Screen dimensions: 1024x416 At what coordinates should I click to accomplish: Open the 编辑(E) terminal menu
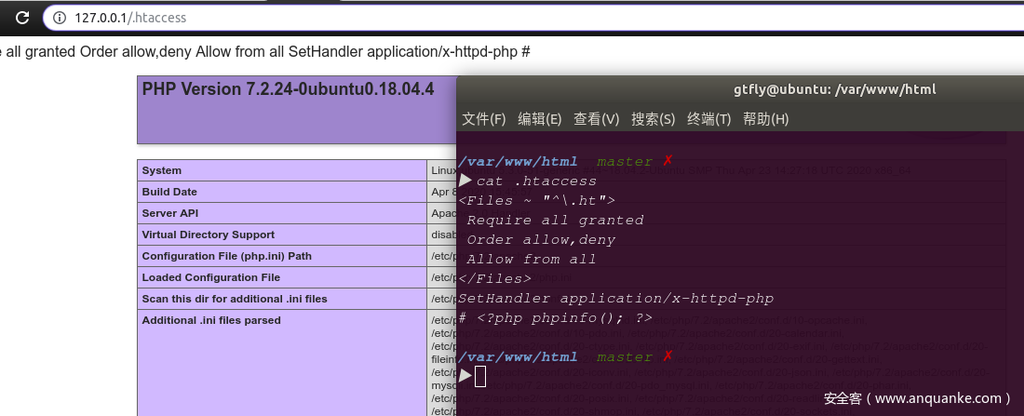(x=540, y=119)
